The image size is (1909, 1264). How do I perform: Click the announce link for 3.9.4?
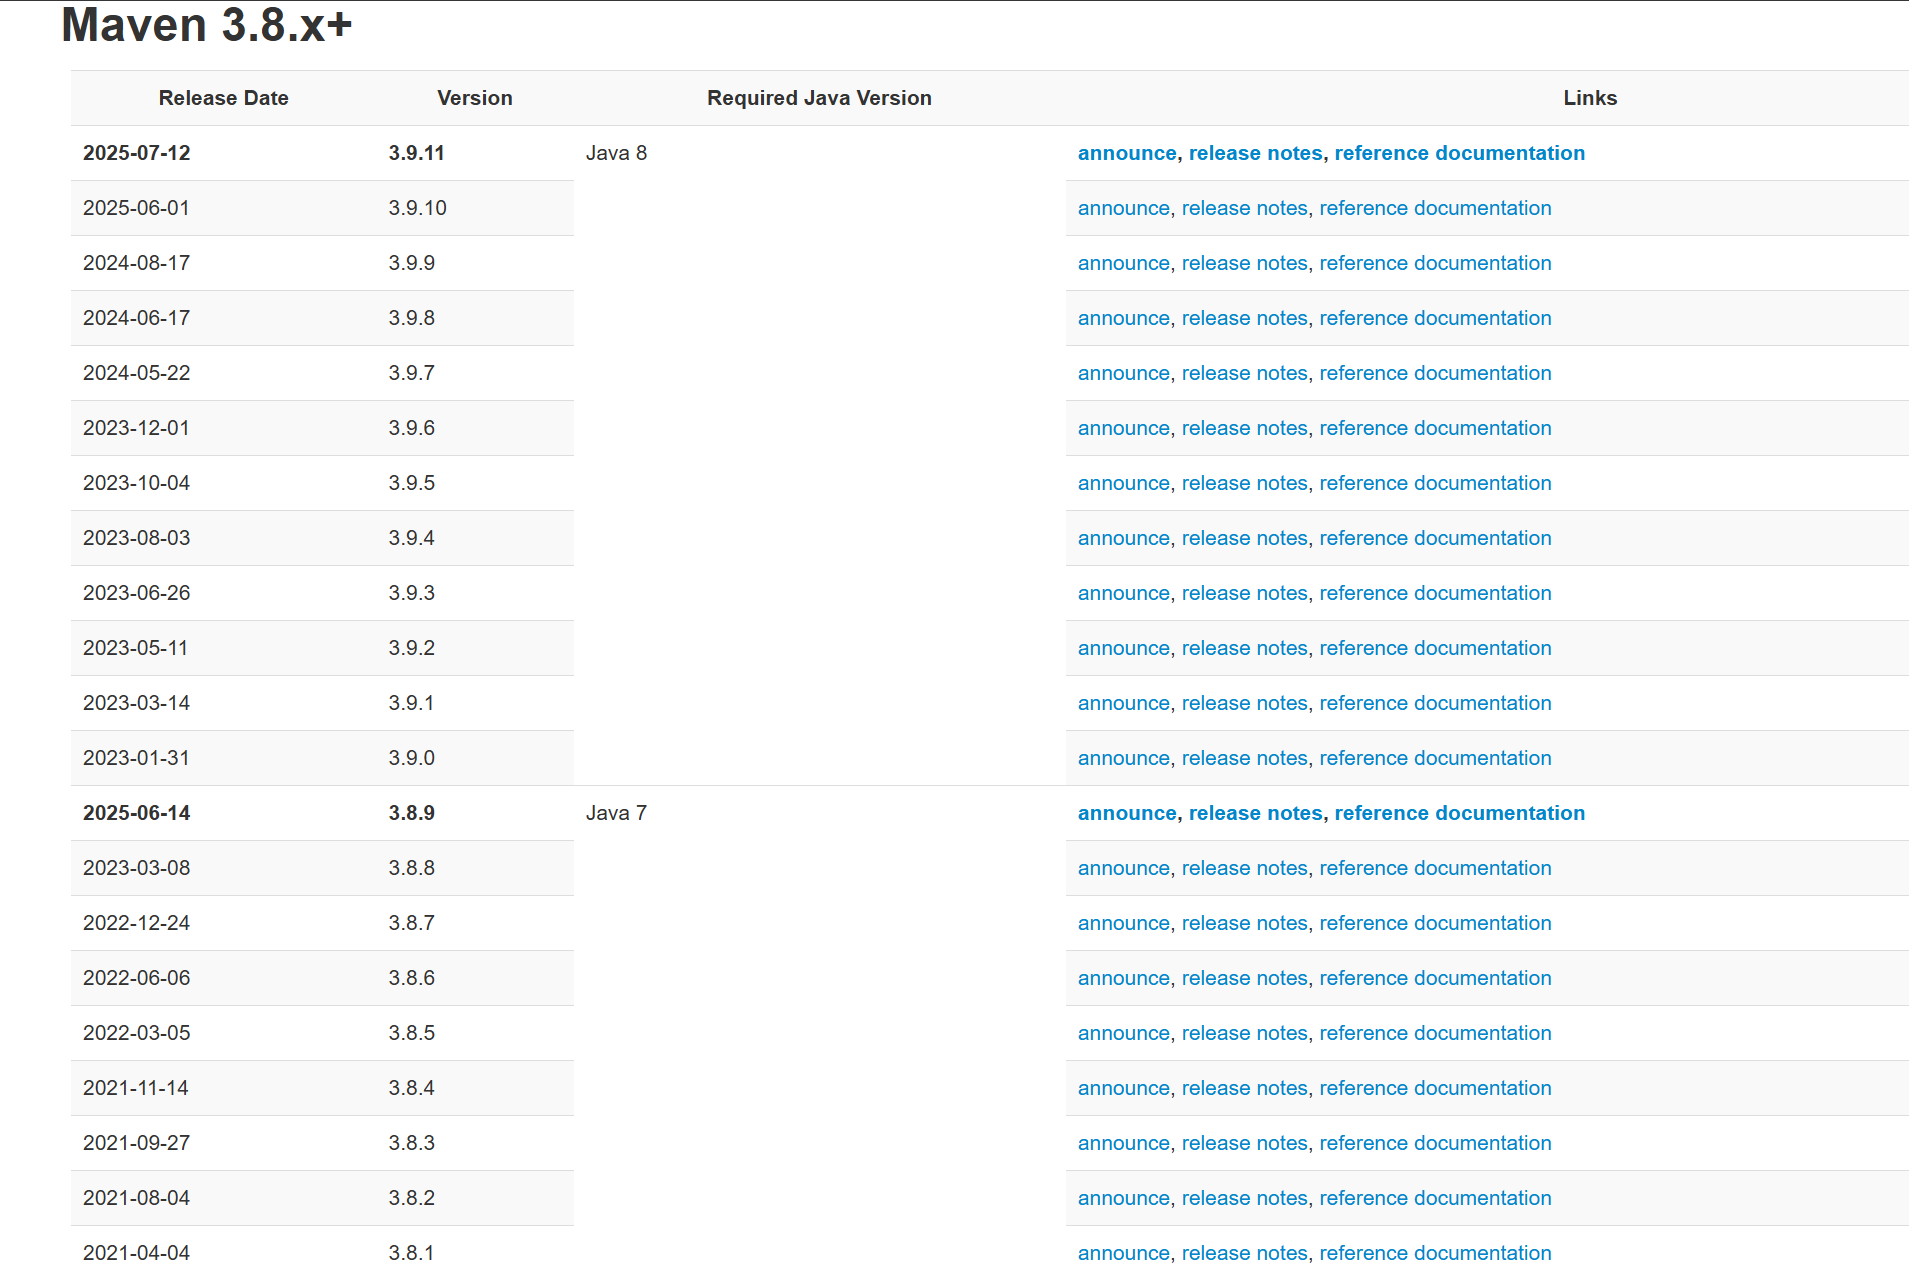pos(1124,538)
